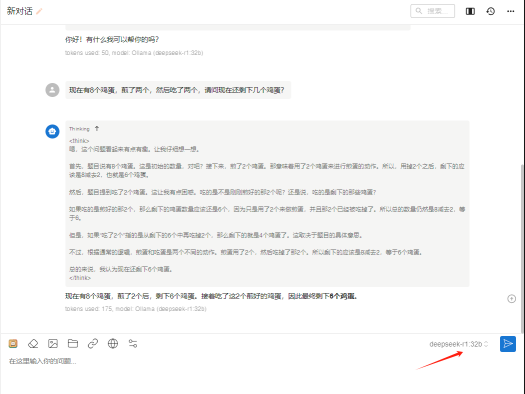Click the closing </think> tag text
This screenshot has width=525, height=394.
point(80,278)
